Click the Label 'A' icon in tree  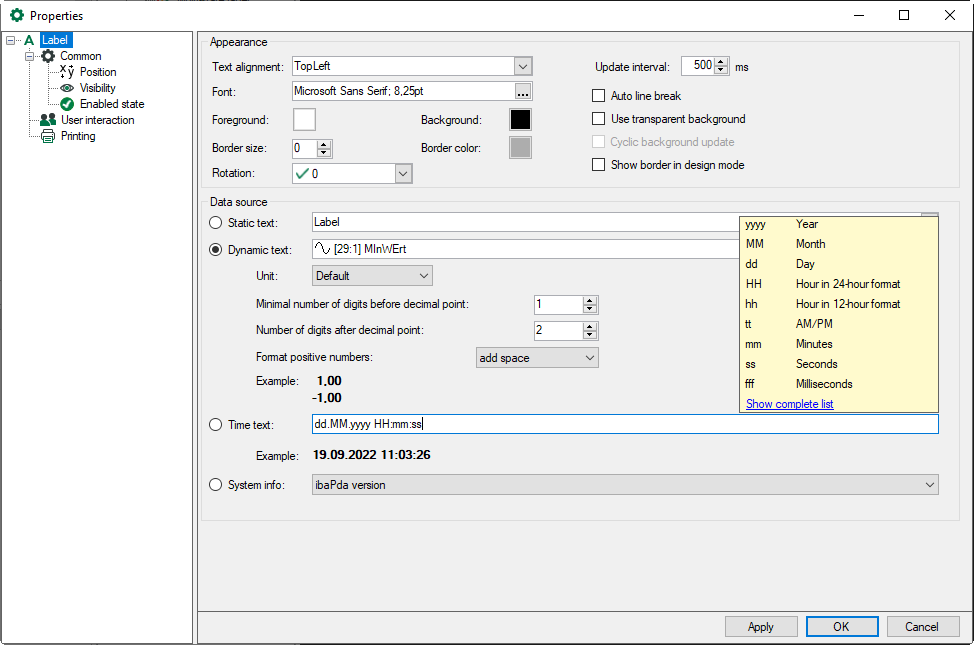(29, 40)
